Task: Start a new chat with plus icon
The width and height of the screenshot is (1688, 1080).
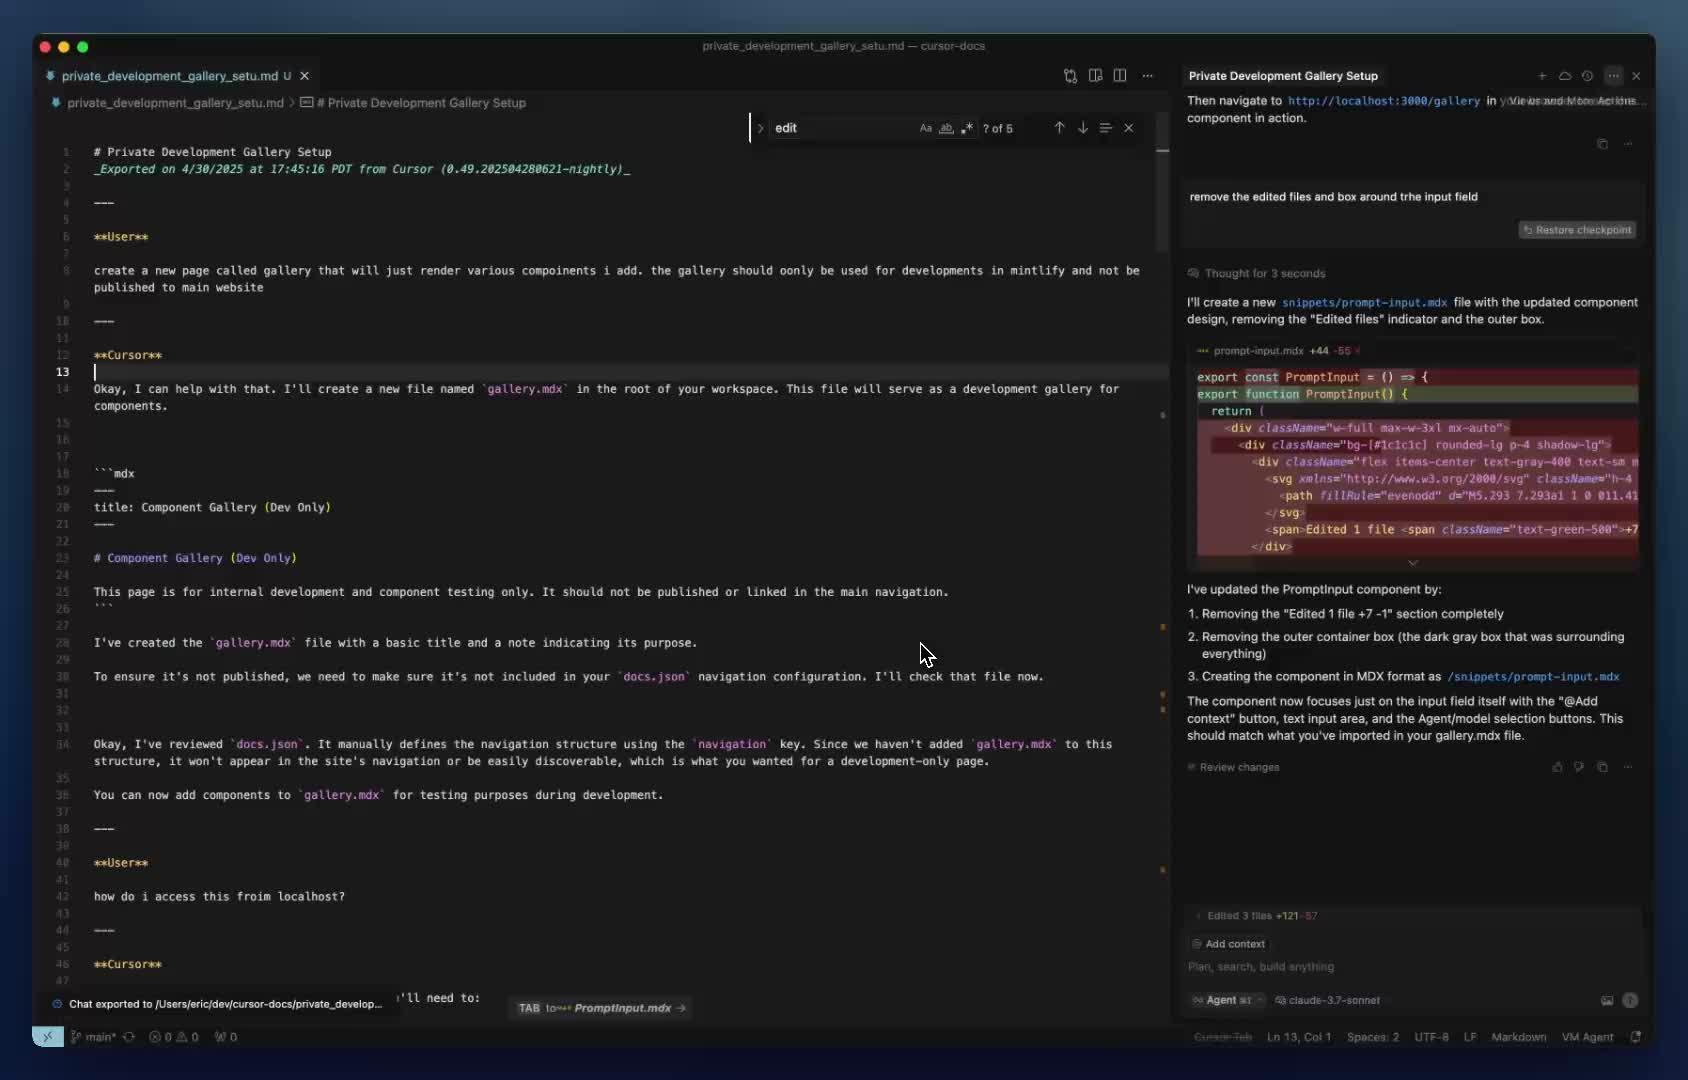Action: pos(1542,76)
